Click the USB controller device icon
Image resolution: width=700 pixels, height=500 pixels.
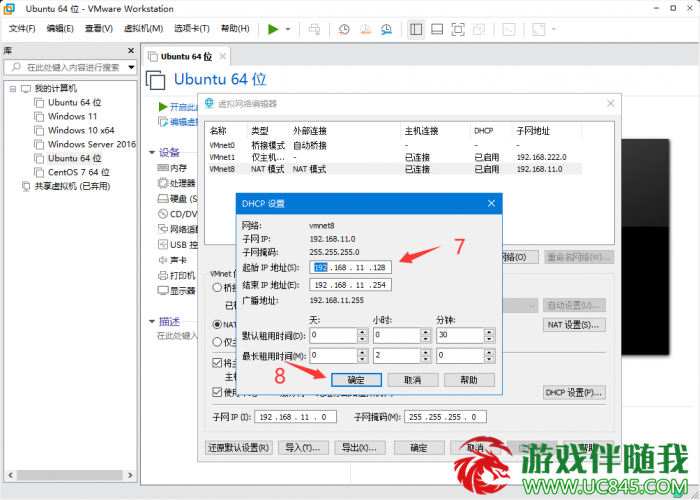[x=163, y=245]
